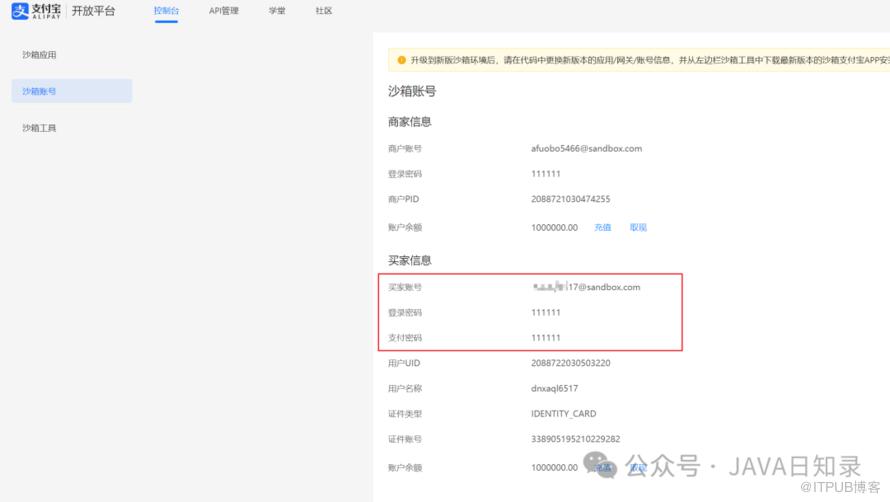890x502 pixels.
Task: Click the 买家信息 section heading
Action: (409, 260)
